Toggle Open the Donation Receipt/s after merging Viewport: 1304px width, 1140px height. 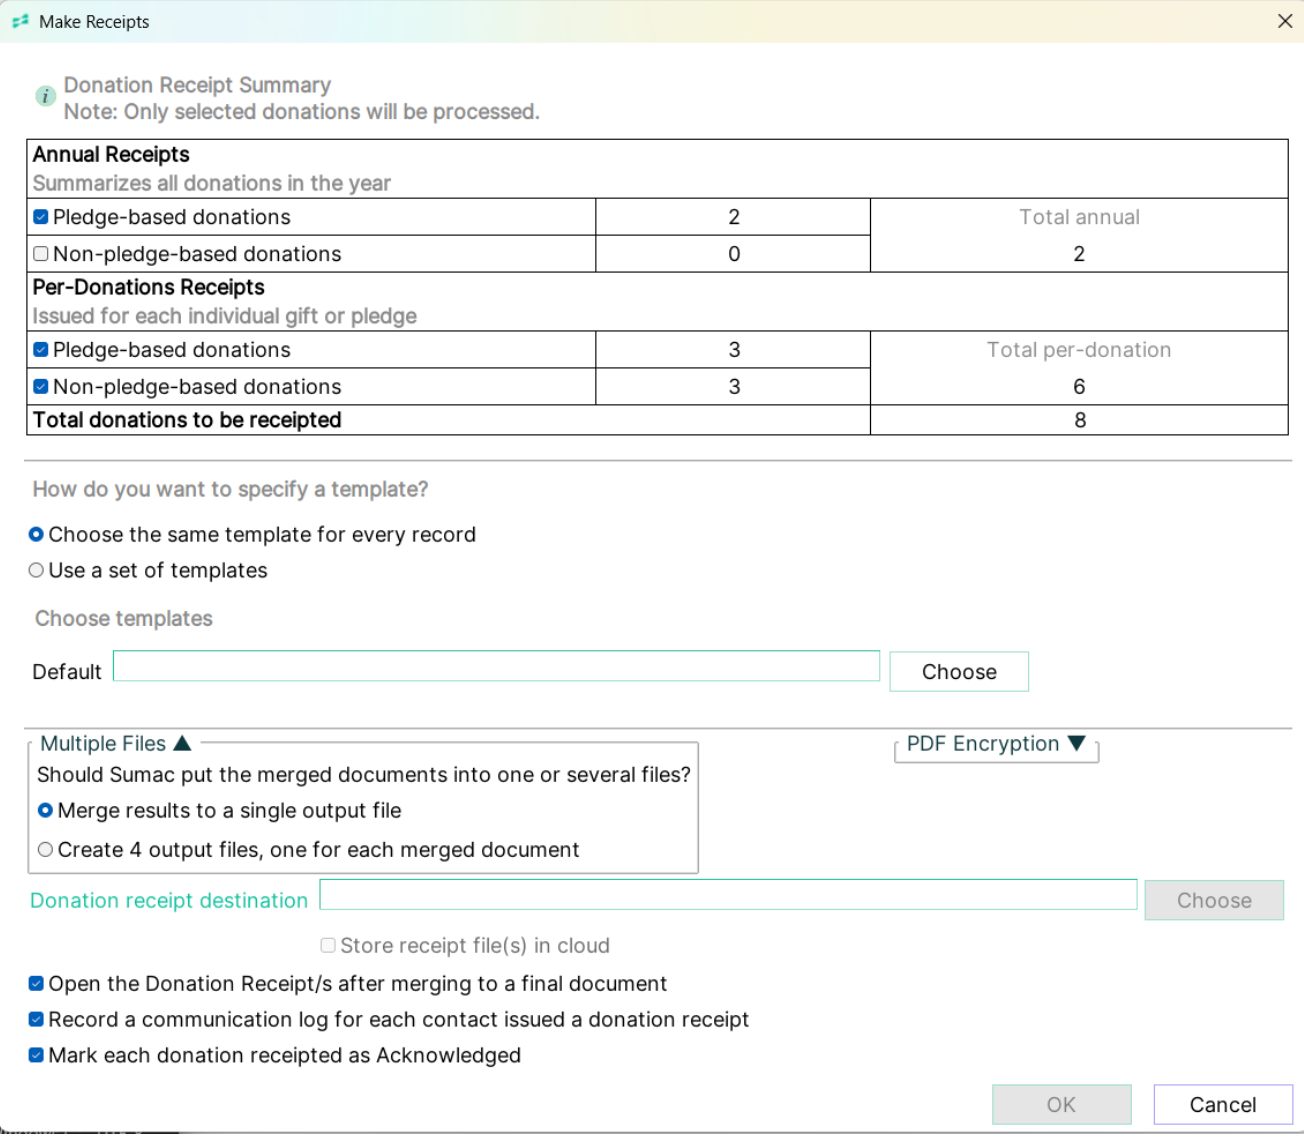point(36,984)
